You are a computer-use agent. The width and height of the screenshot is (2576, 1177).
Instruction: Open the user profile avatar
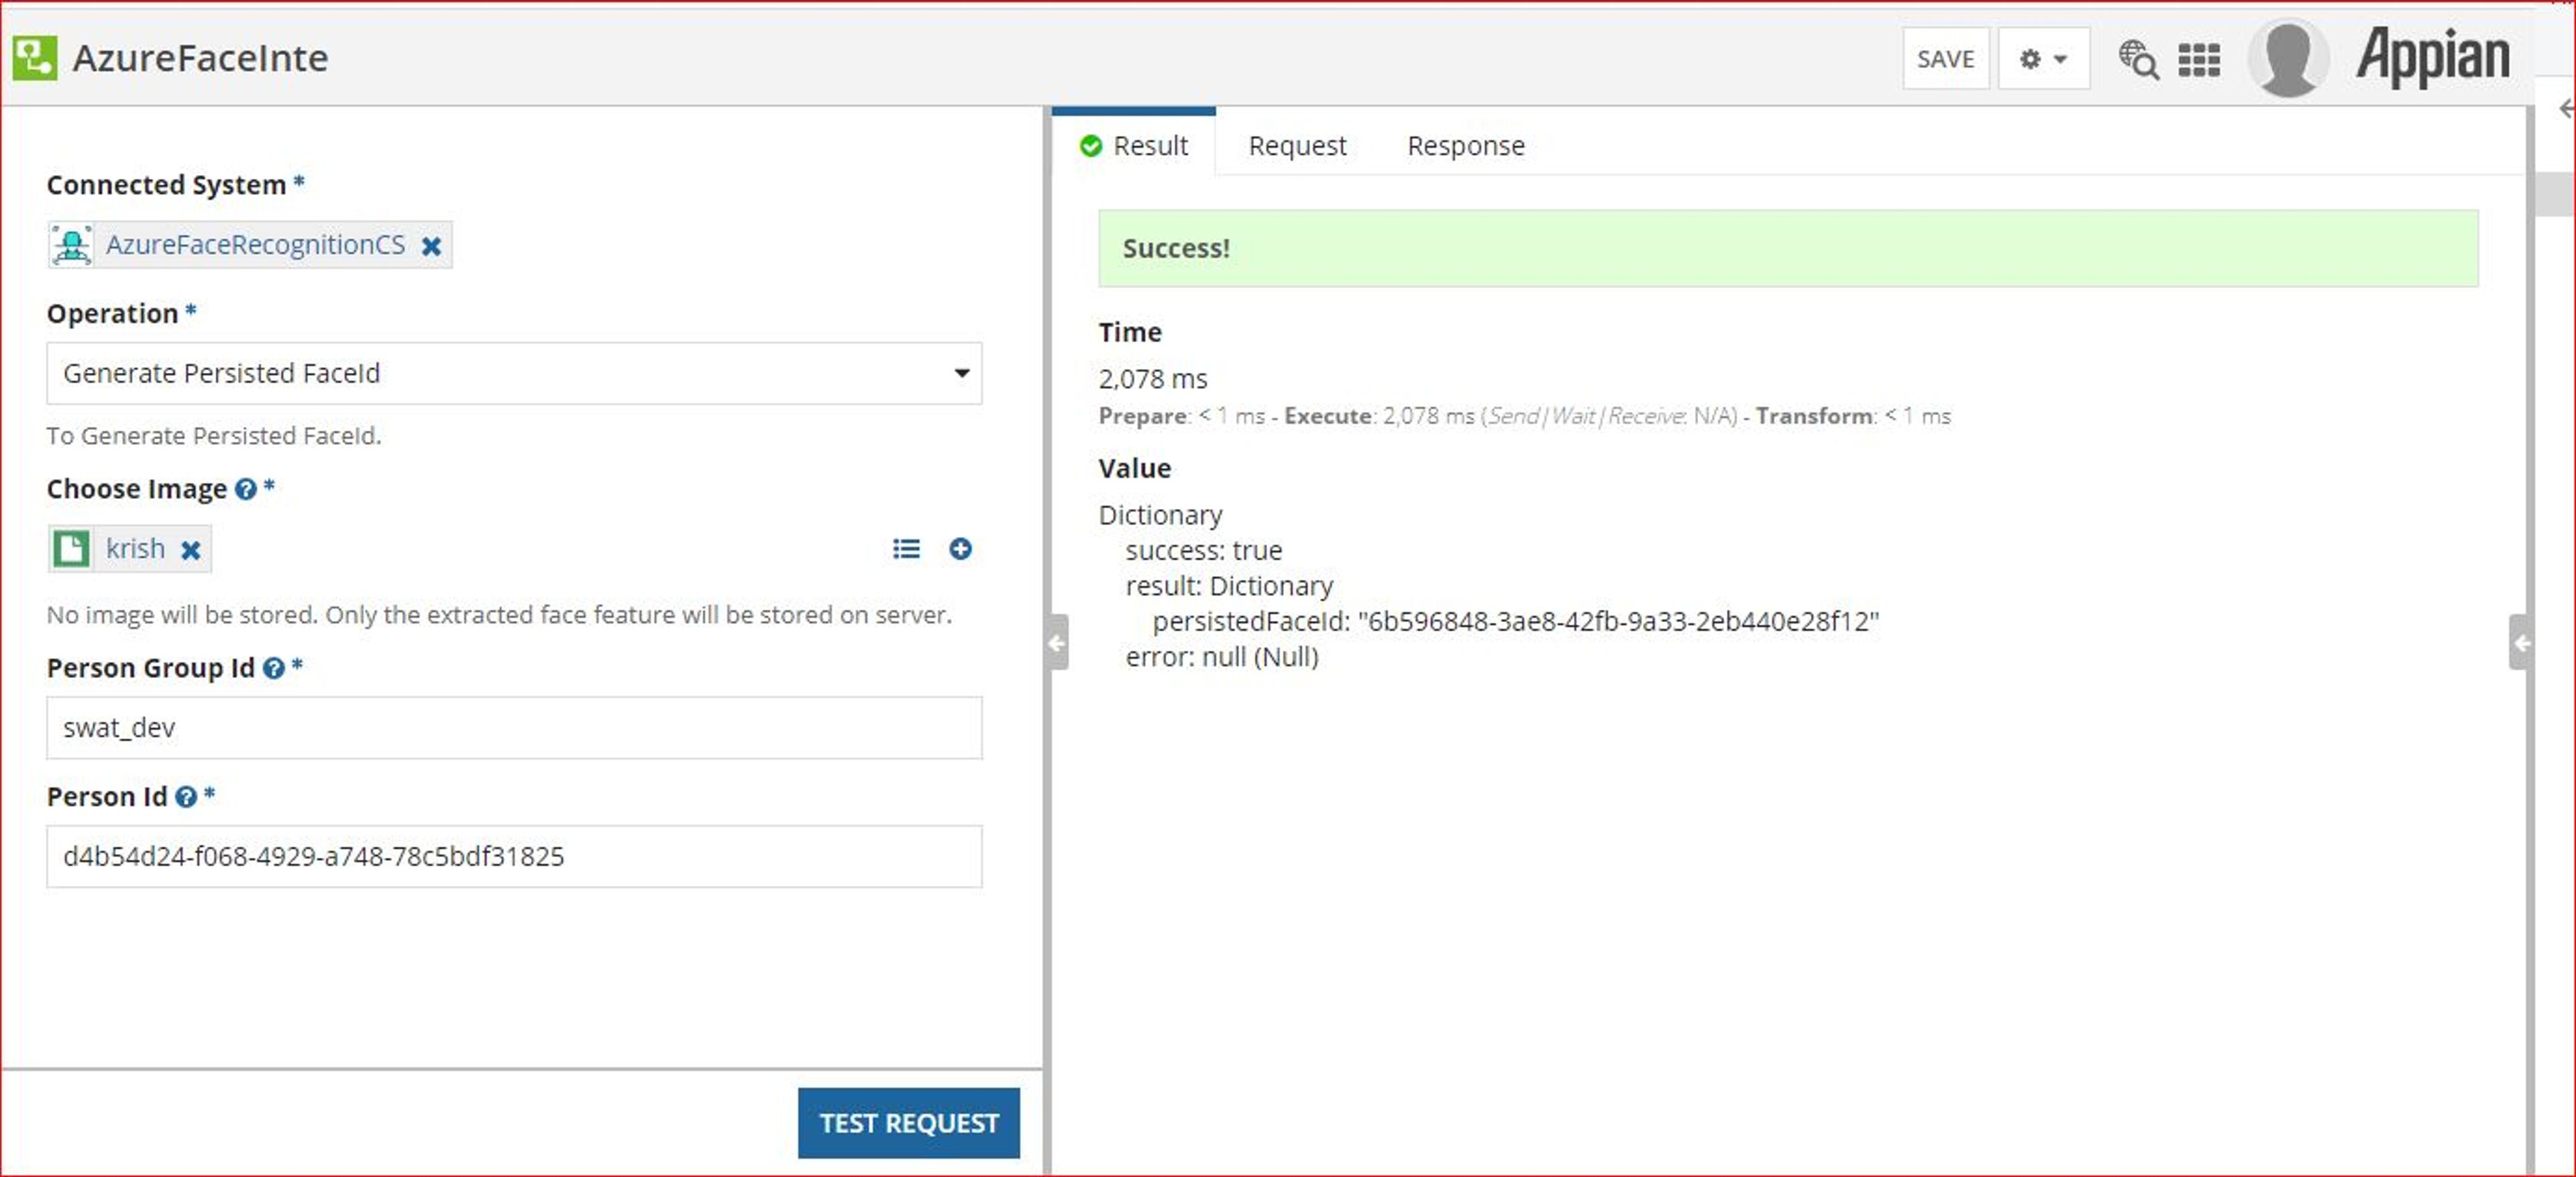click(x=2289, y=58)
